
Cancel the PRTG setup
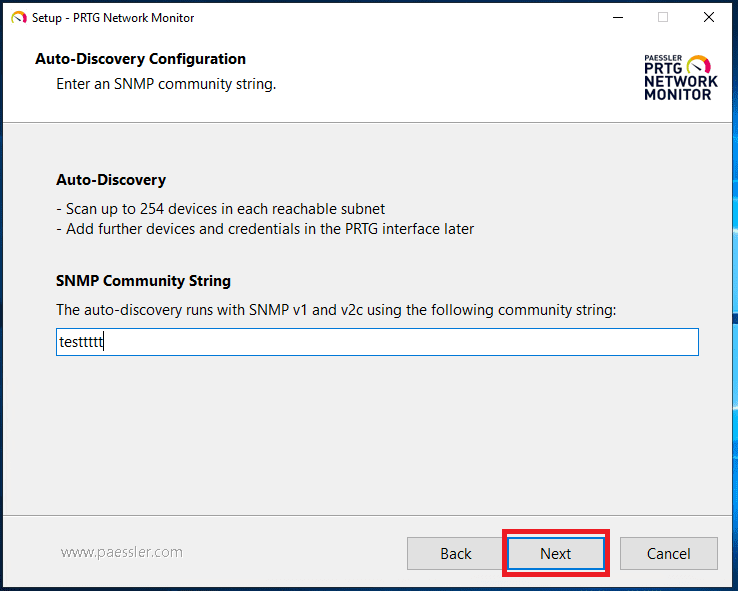point(668,553)
